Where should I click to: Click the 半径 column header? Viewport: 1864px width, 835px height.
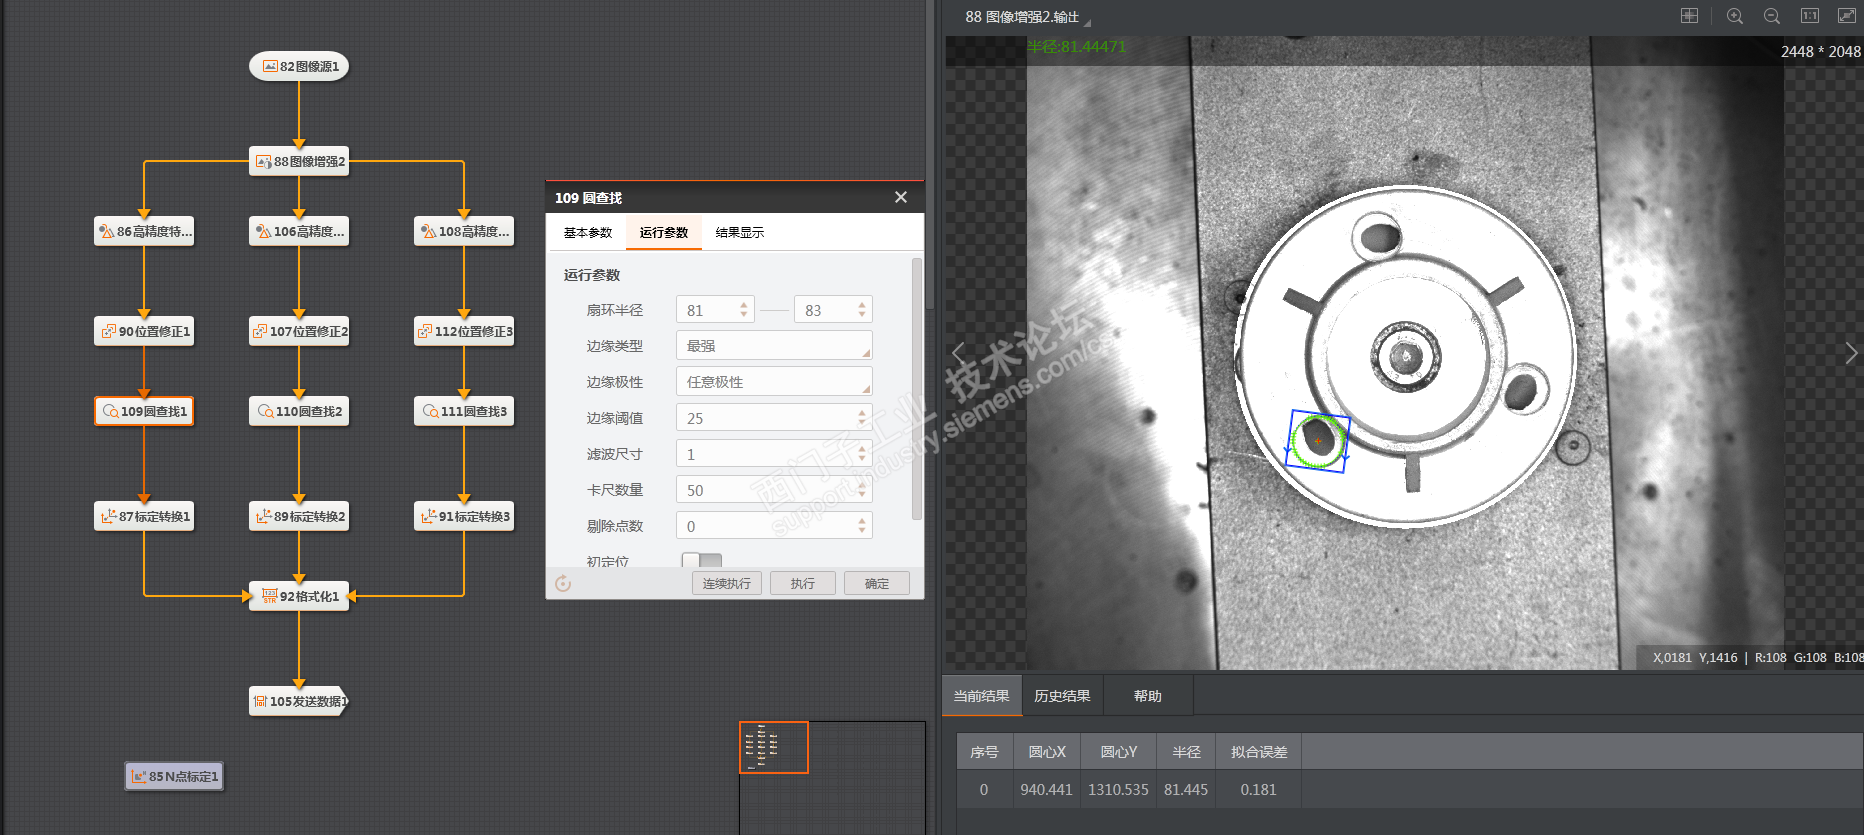tap(1186, 752)
